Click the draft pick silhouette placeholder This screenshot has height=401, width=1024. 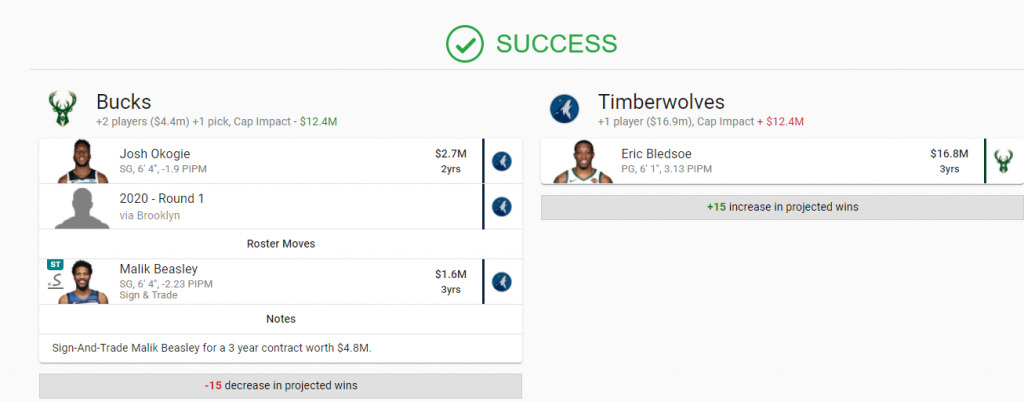click(82, 207)
